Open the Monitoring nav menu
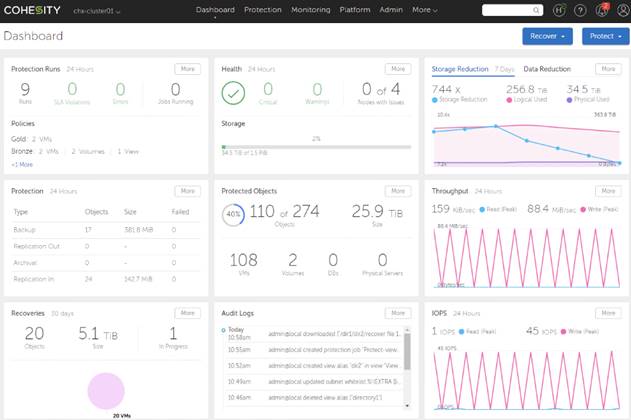Screen dimensions: 631x420 pyautogui.click(x=311, y=10)
